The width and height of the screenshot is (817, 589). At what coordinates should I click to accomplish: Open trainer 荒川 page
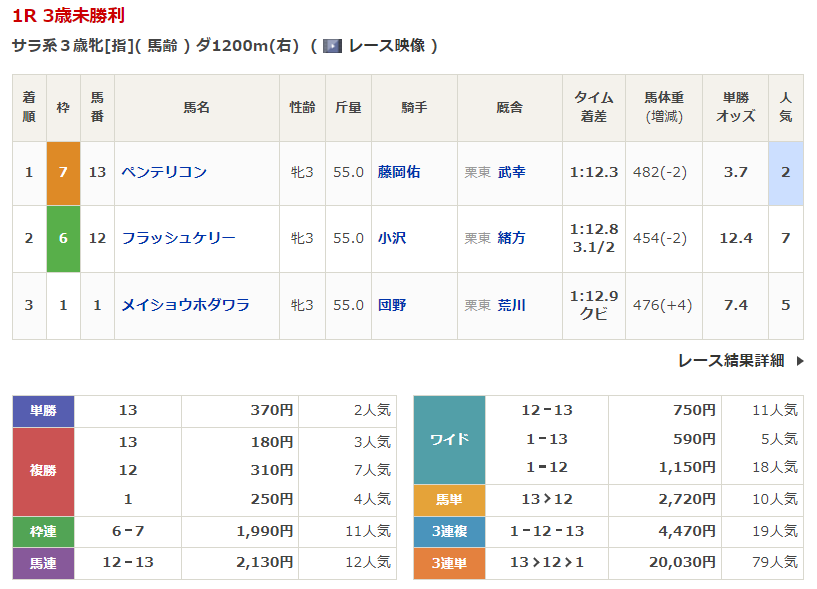(511, 305)
